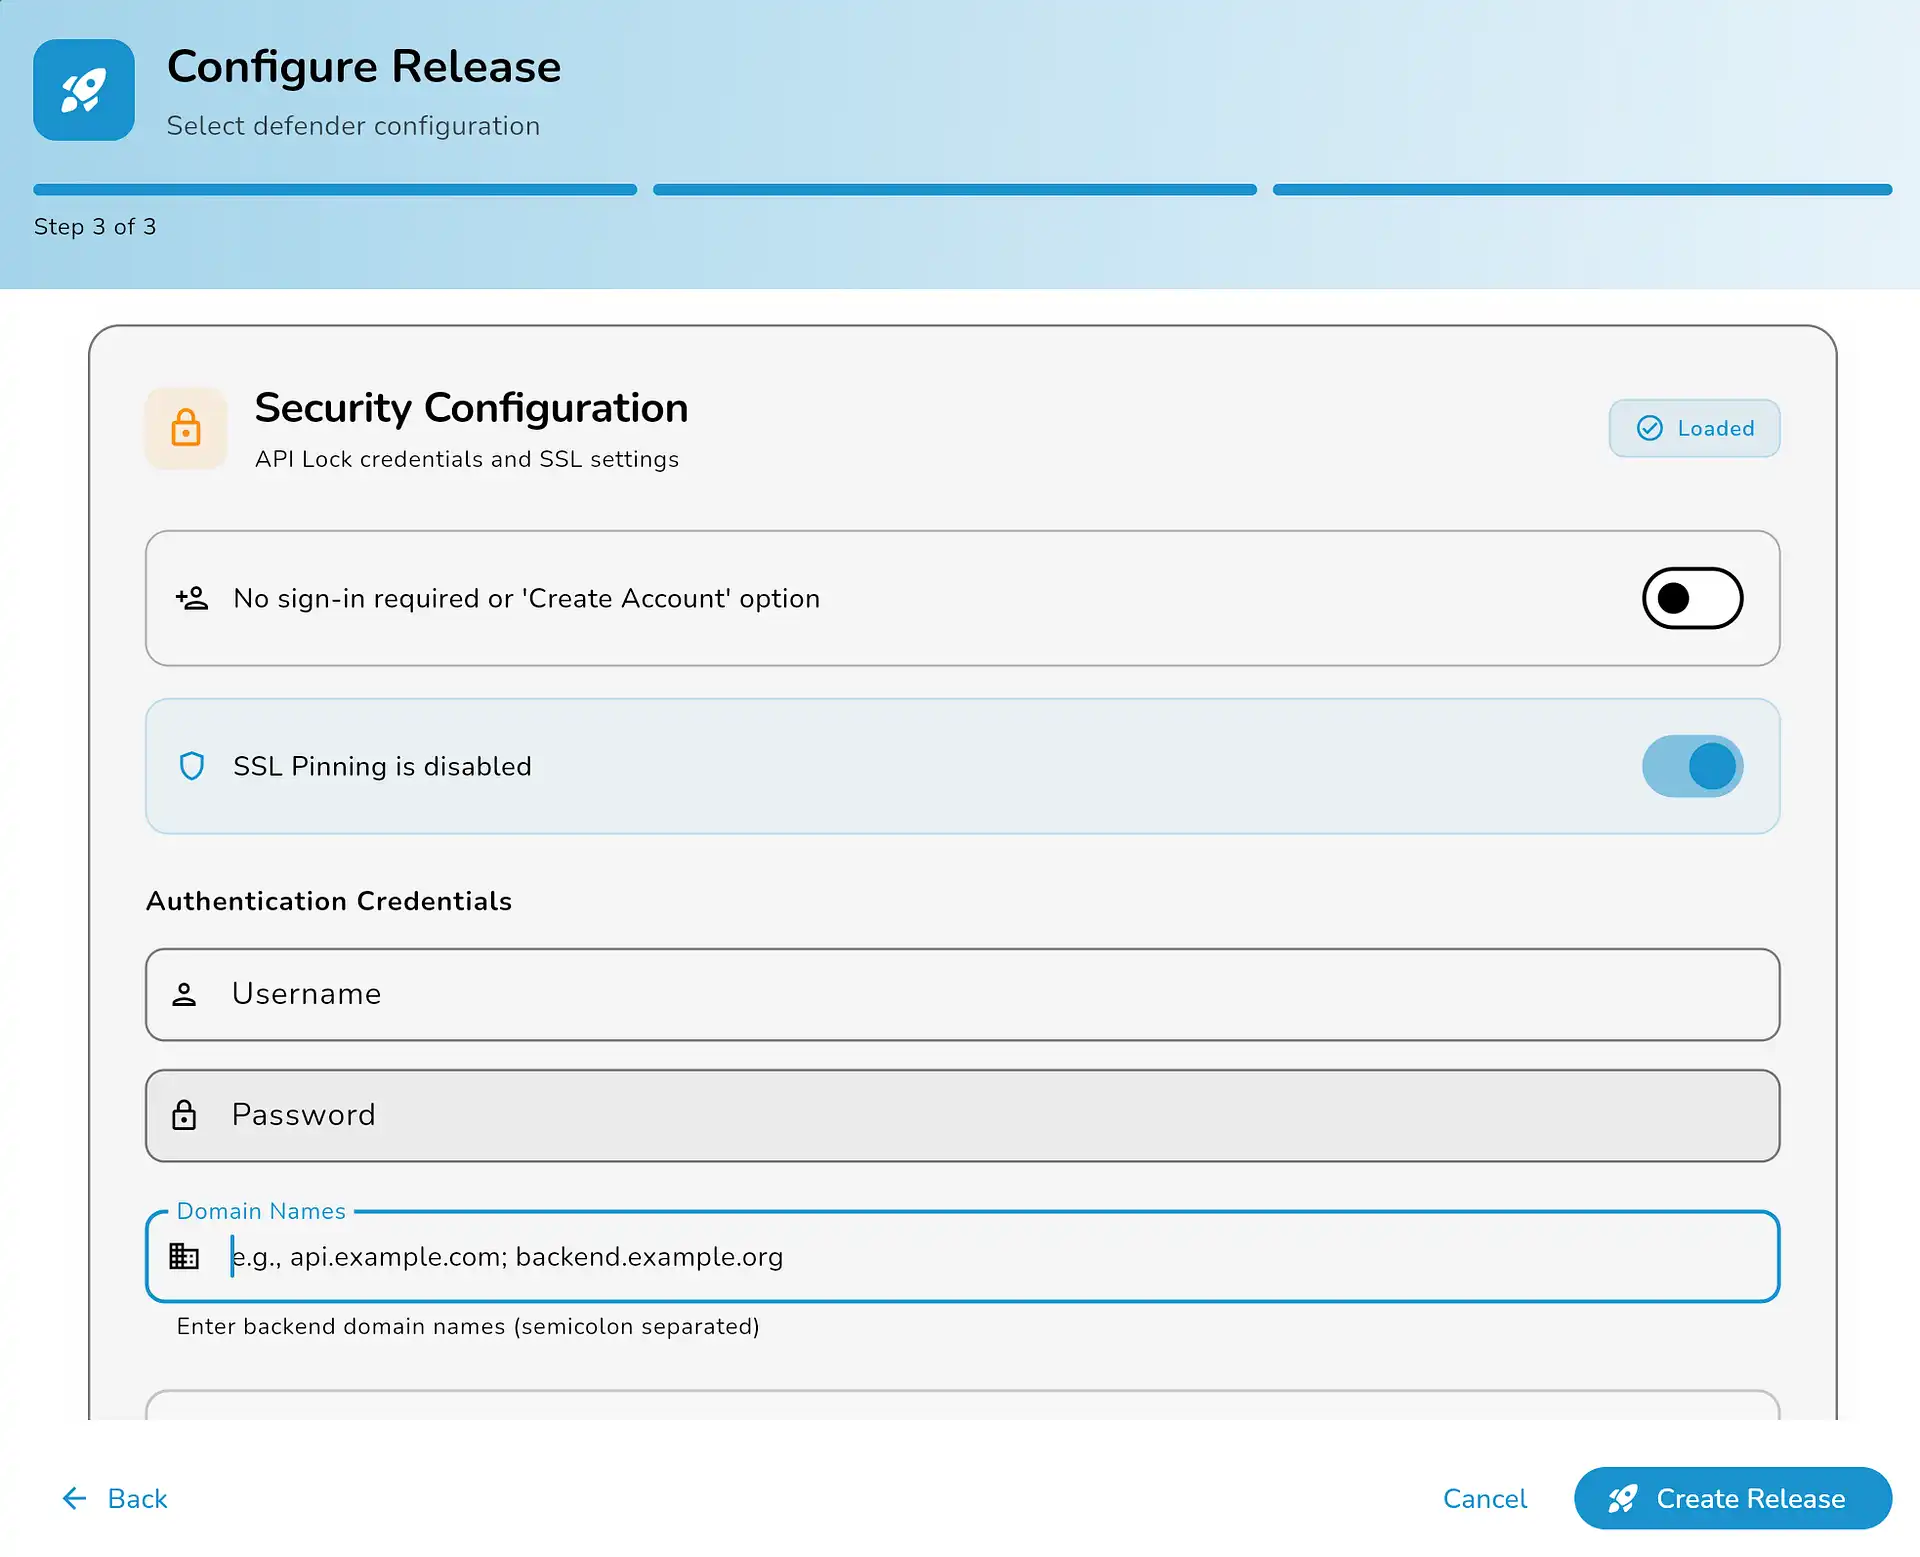Focus the Username input field
Image resolution: width=1920 pixels, height=1557 pixels.
(x=962, y=994)
